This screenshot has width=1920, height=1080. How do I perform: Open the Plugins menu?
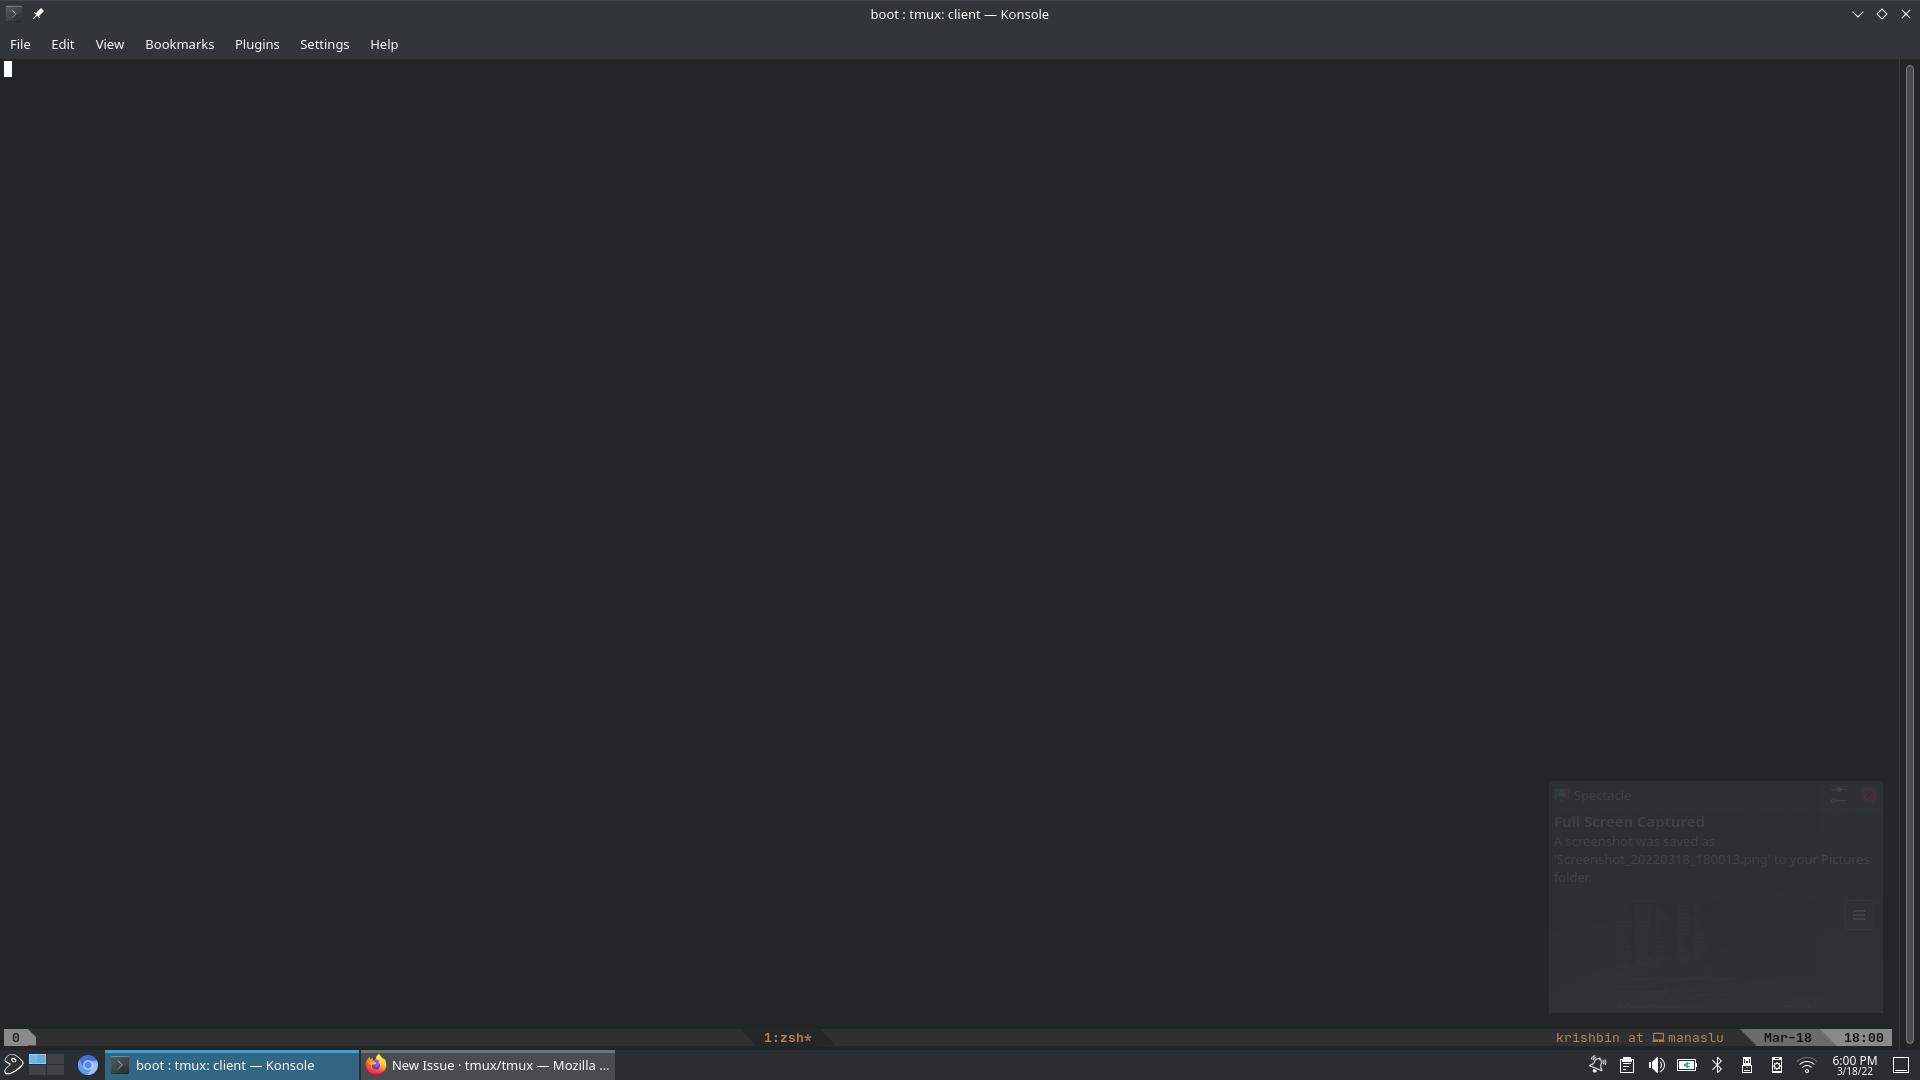[x=257, y=44]
